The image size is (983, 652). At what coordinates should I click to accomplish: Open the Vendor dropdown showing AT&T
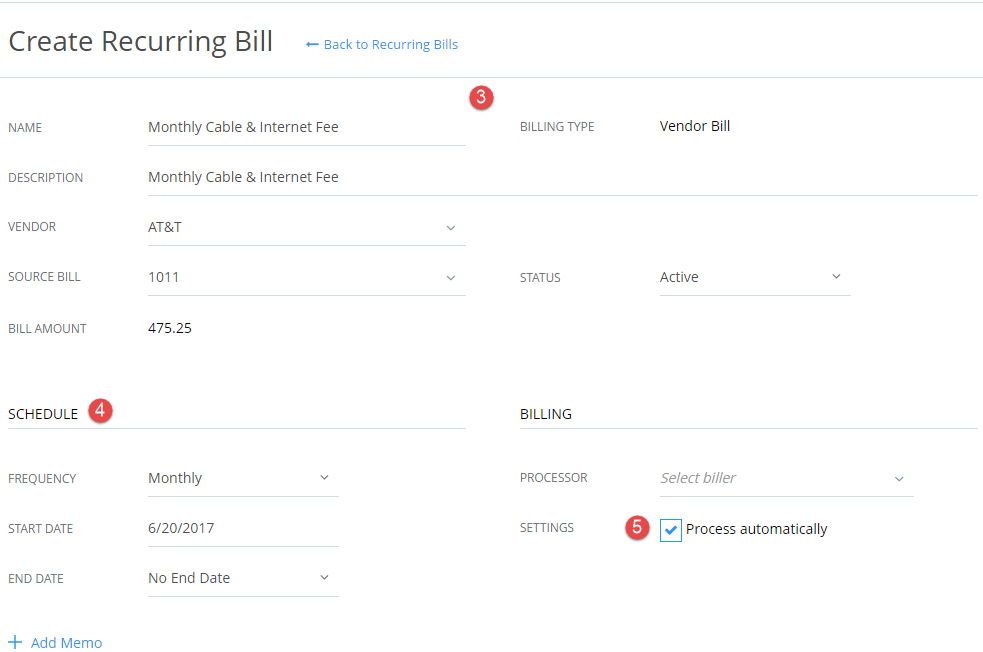click(307, 228)
